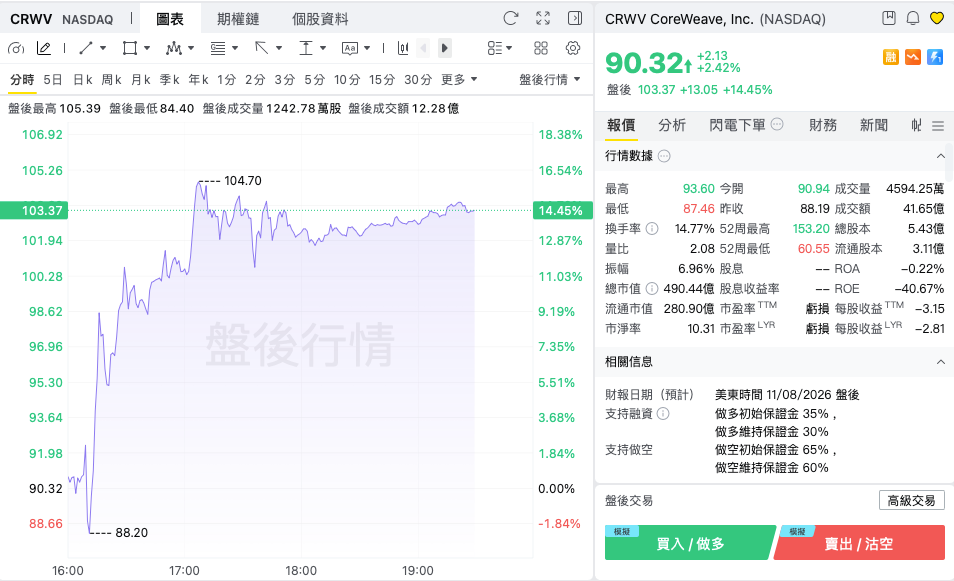Switch to the 期權鏈 tab
The width and height of the screenshot is (954, 581).
(x=238, y=19)
